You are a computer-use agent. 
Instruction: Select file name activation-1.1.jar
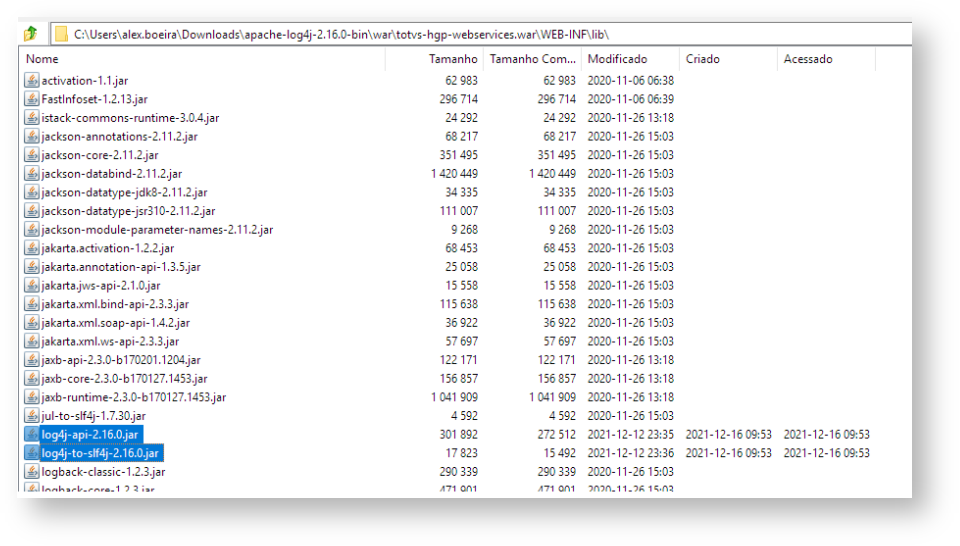pyautogui.click(x=84, y=81)
